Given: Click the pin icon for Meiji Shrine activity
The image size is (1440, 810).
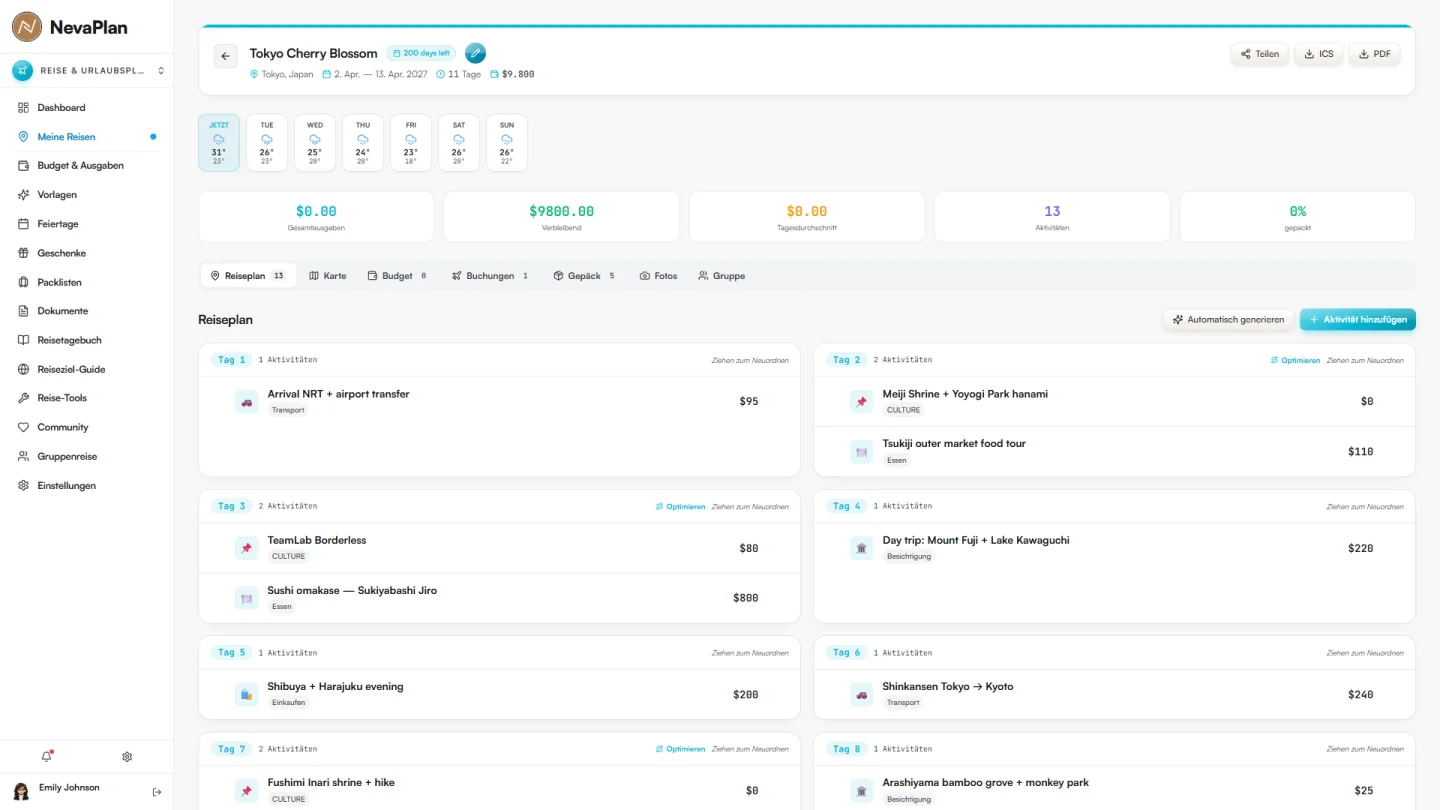Looking at the screenshot, I should click(861, 402).
